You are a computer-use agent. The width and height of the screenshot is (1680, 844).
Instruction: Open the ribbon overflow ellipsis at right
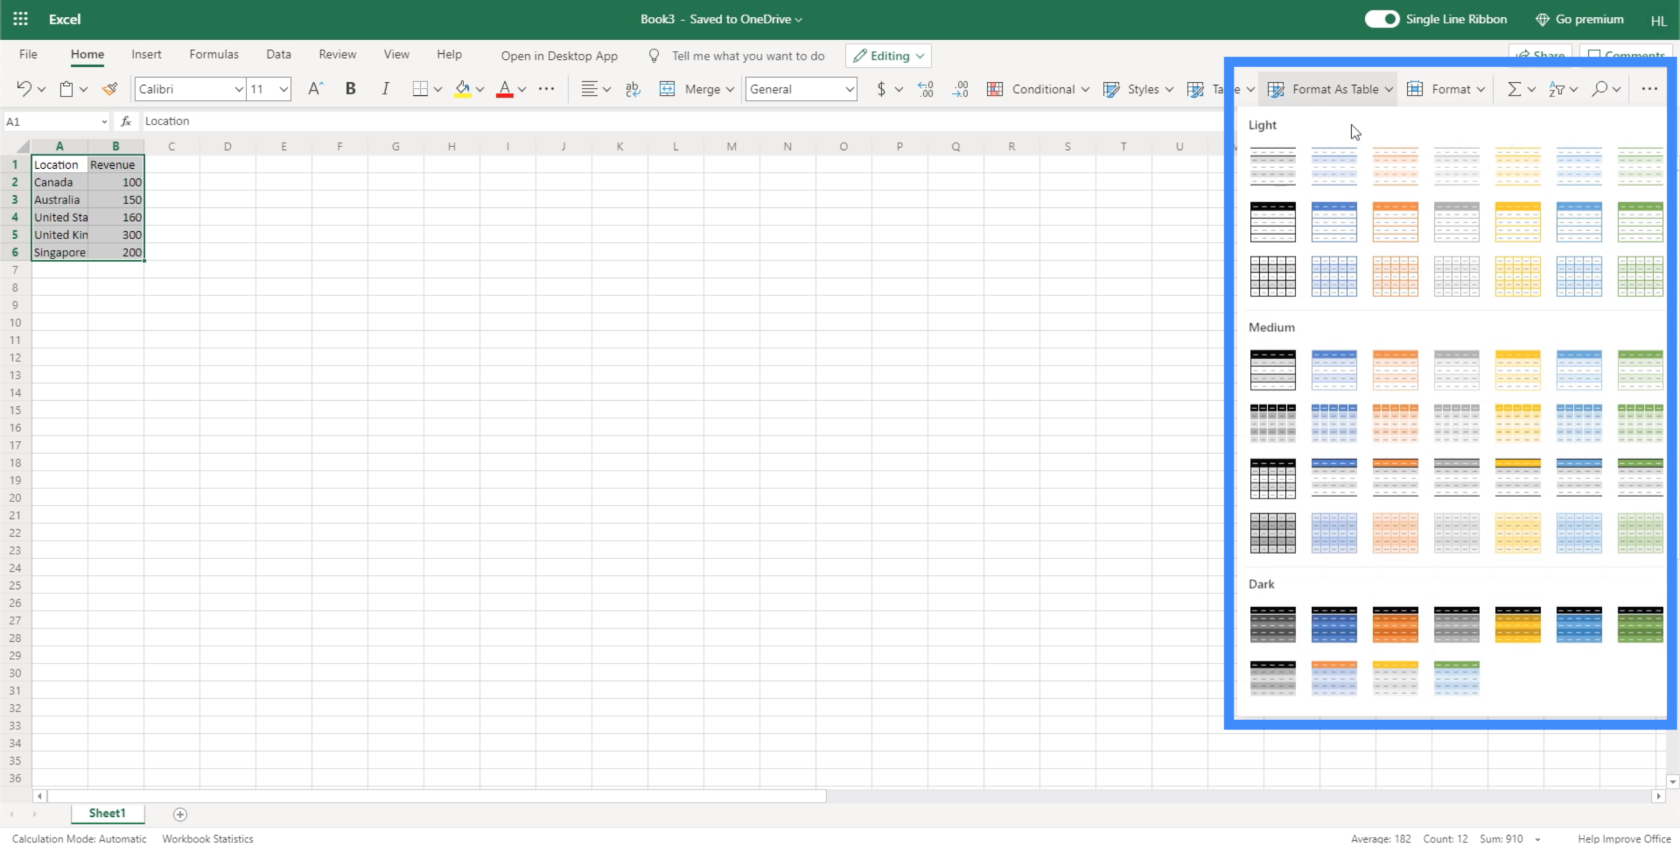pyautogui.click(x=1649, y=89)
